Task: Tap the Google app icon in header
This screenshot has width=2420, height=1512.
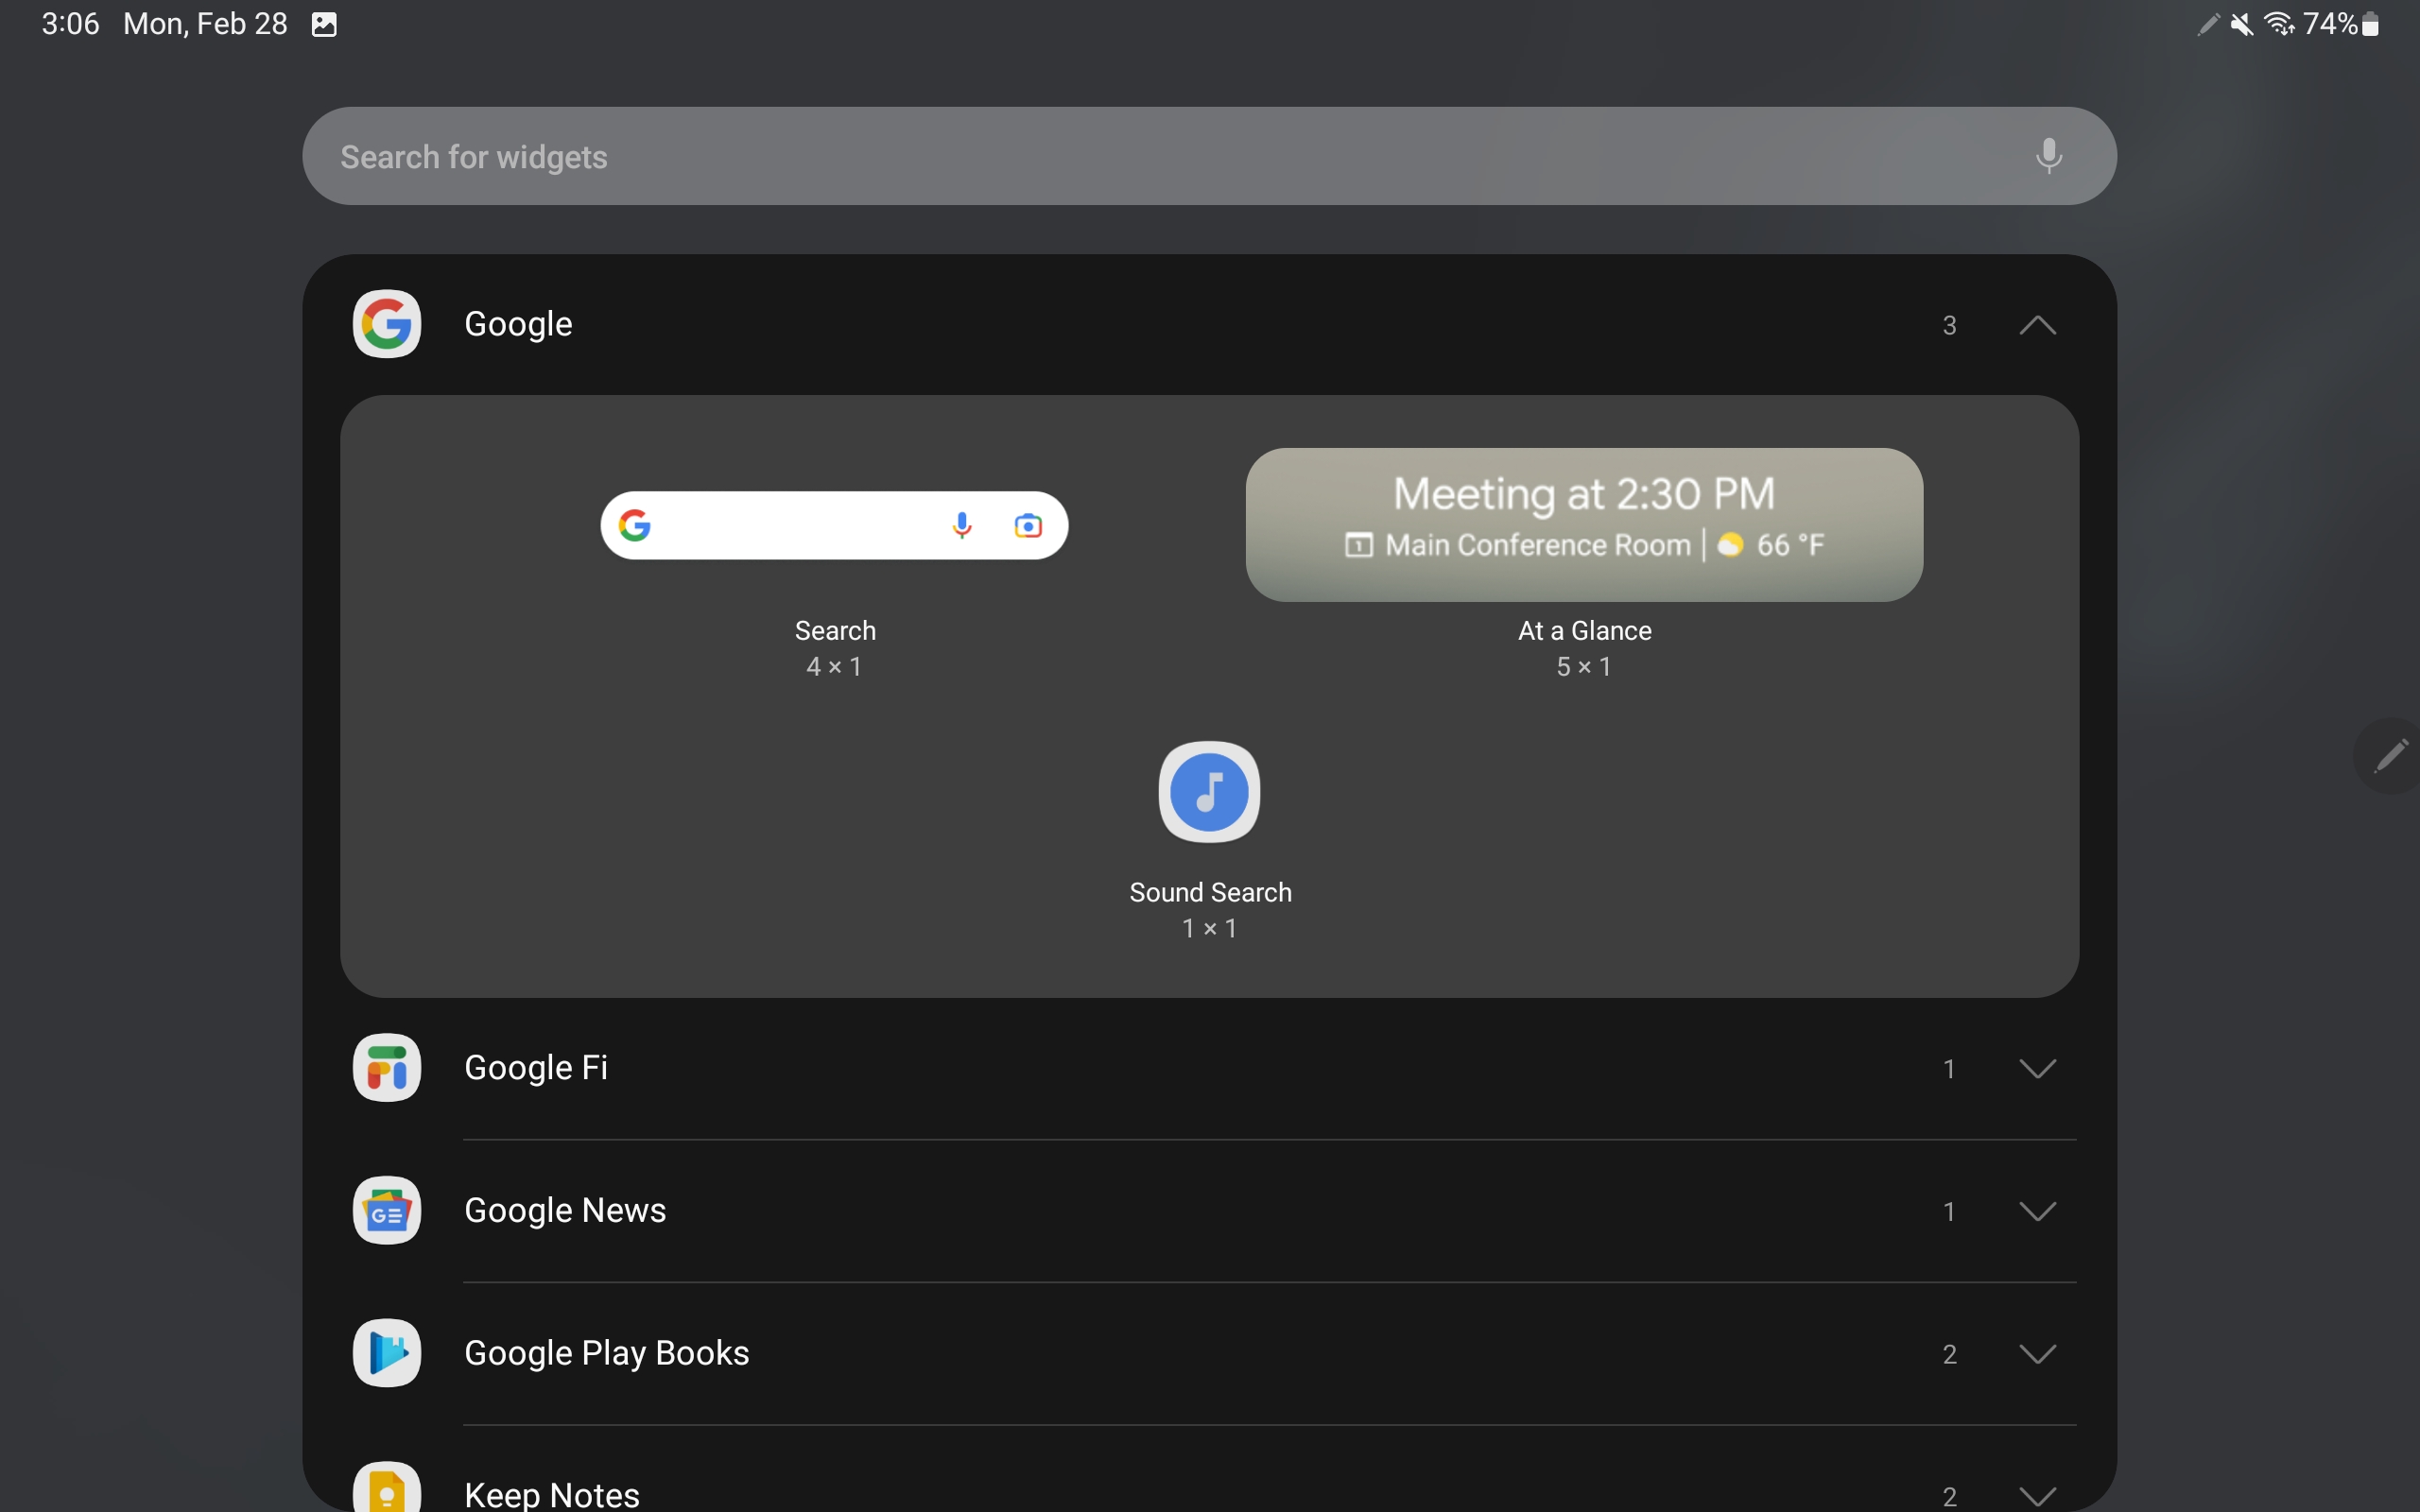Action: coord(387,324)
